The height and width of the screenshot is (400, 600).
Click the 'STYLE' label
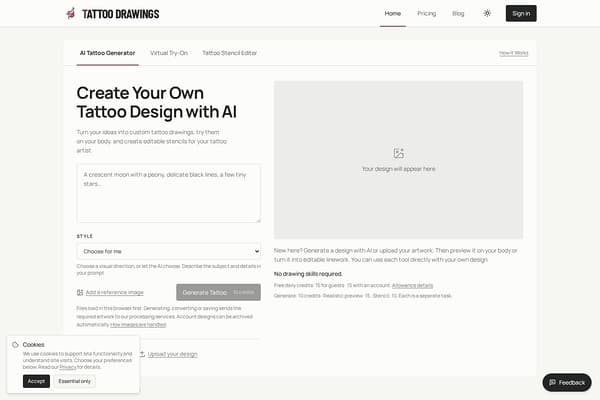click(x=85, y=236)
